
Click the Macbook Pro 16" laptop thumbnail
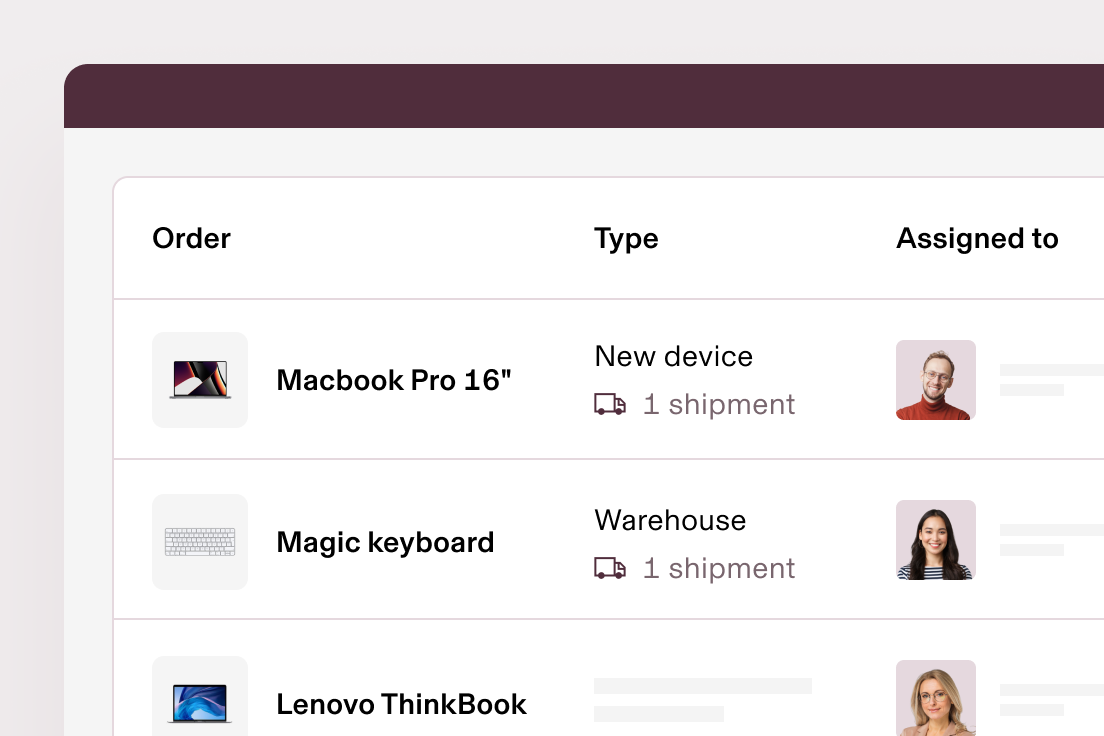coord(200,380)
